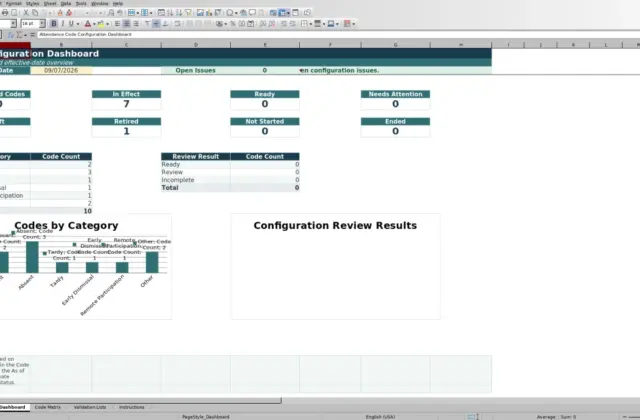Open the font size dropdown
The width and height of the screenshot is (640, 420).
(42, 24)
